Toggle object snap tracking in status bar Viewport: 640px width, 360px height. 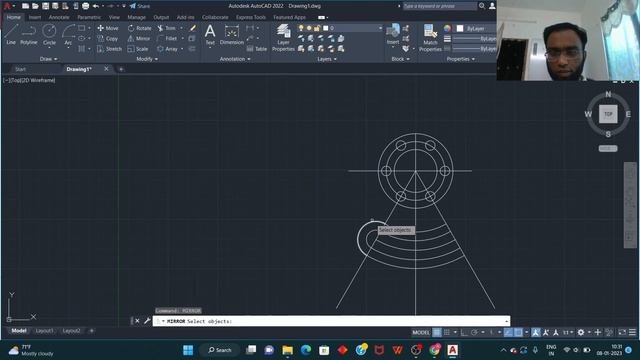(508, 332)
